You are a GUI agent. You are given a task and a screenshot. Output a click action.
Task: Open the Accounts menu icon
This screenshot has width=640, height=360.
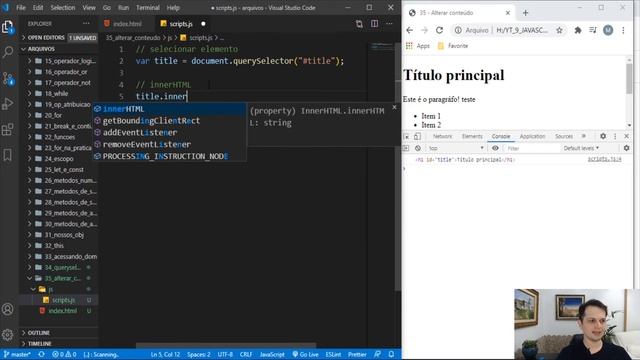pyautogui.click(x=8, y=309)
